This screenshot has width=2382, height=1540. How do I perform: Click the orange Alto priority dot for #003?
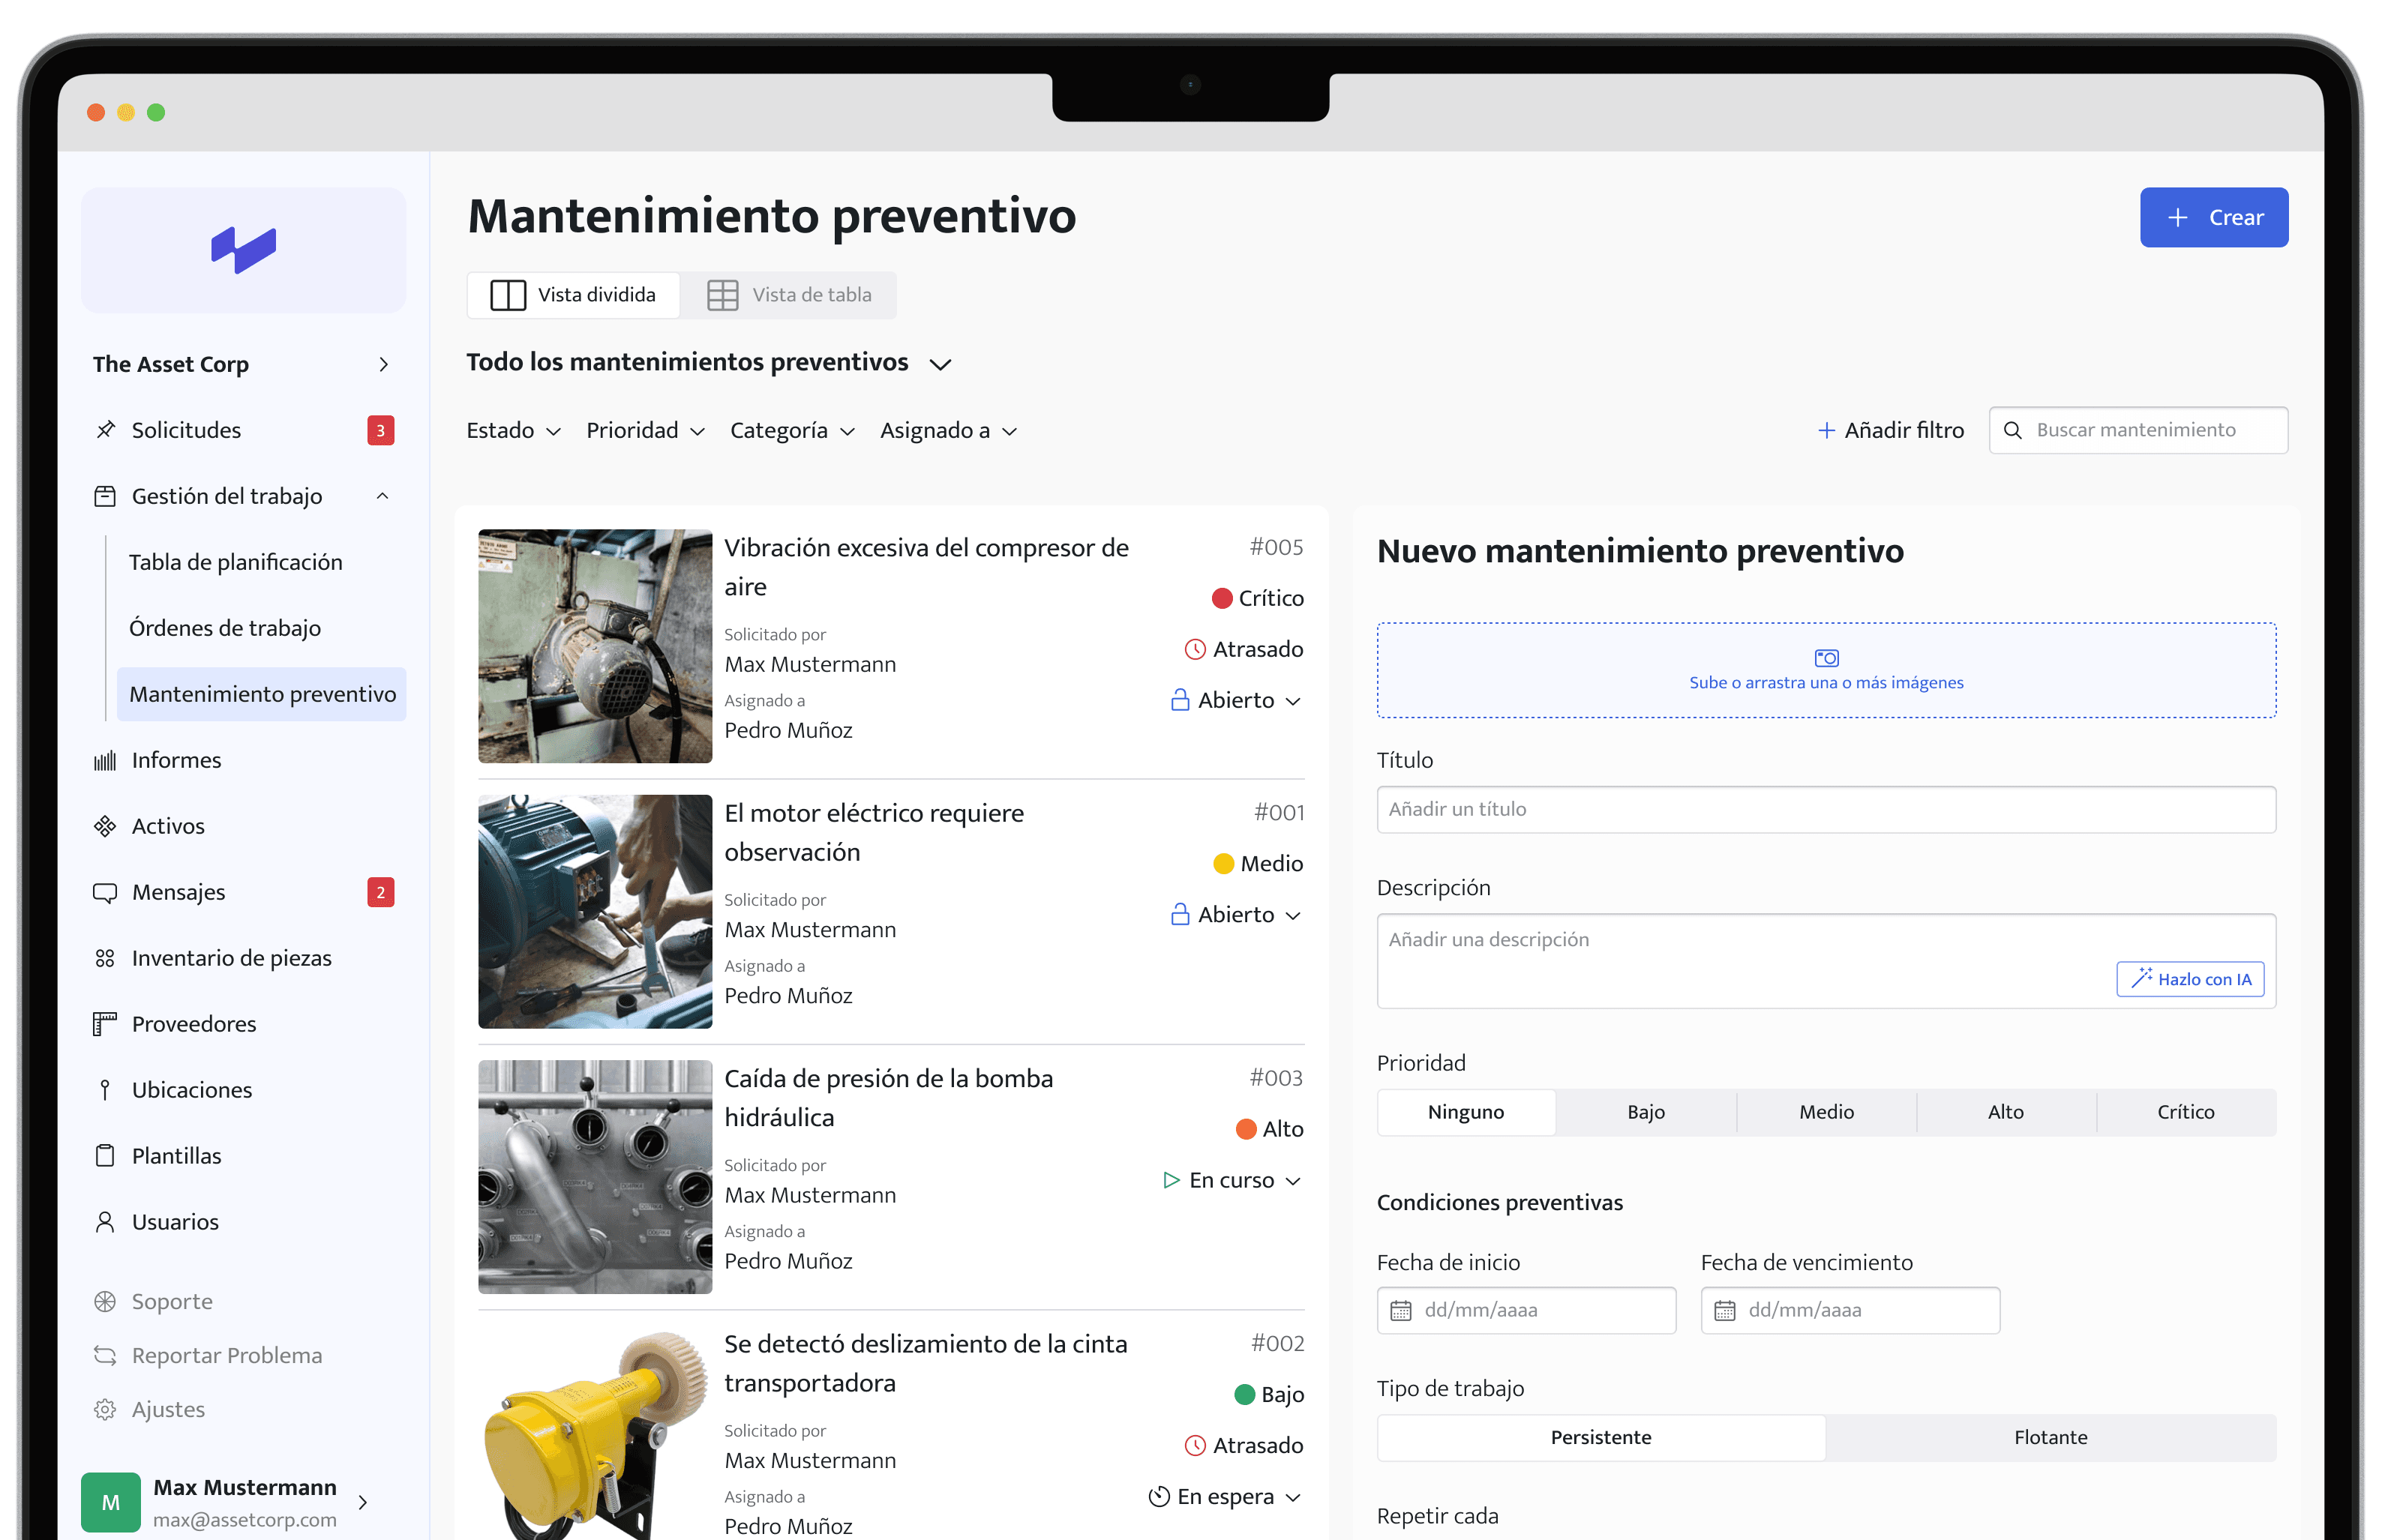[x=1245, y=1129]
